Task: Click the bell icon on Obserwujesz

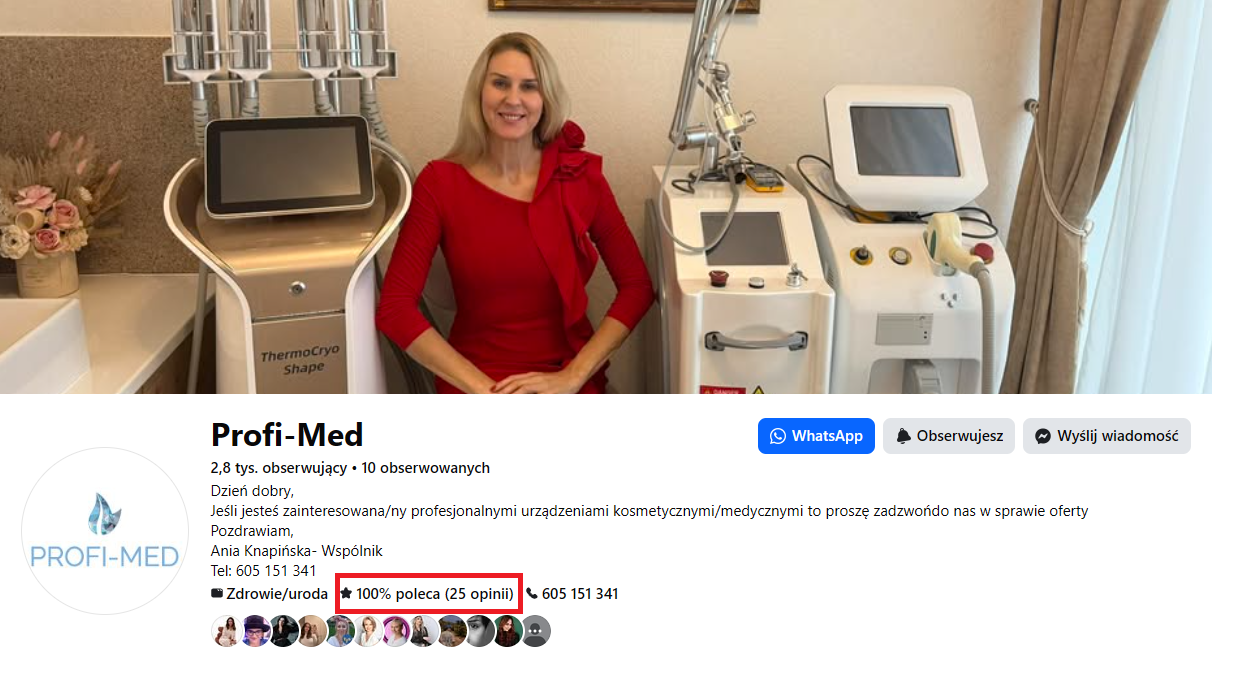Action: coord(903,436)
